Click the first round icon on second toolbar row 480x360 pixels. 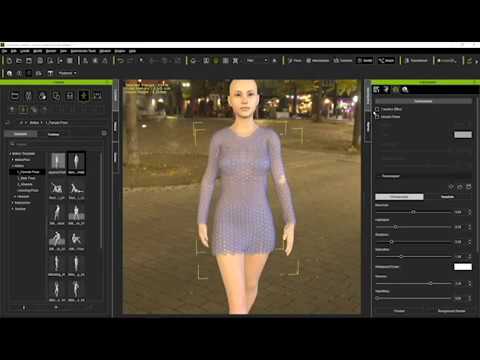click(9, 73)
